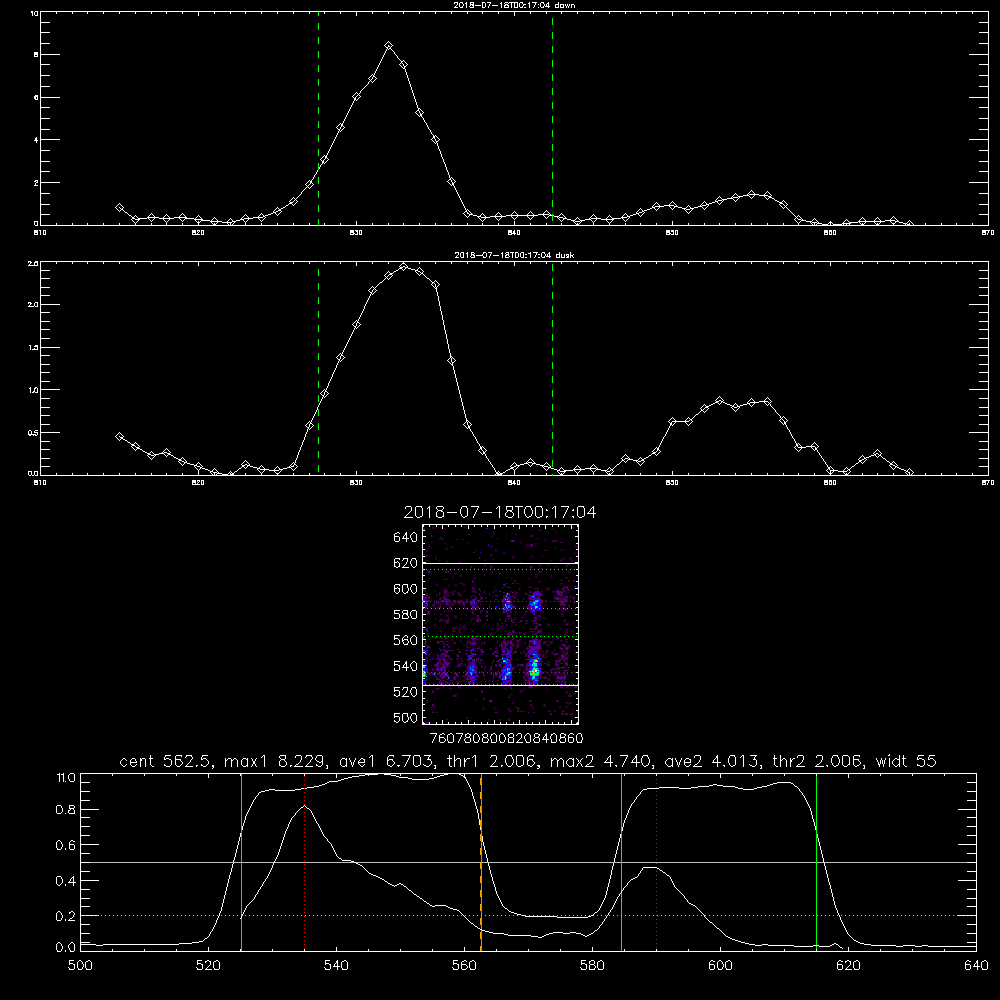Click y-axis label 520 beside spectral image

[x=405, y=692]
